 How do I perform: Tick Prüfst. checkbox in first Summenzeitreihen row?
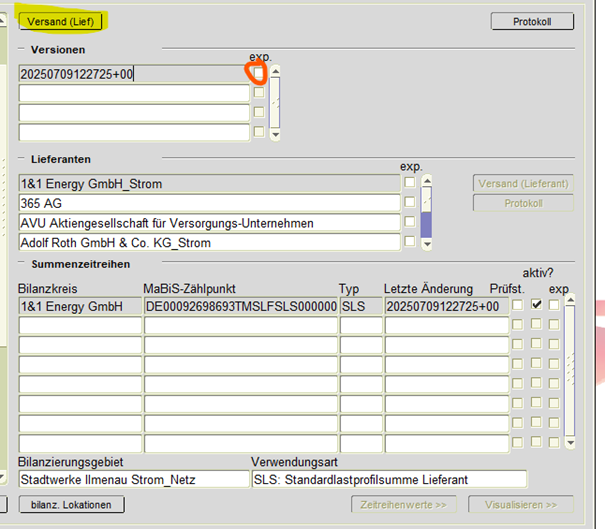pyautogui.click(x=518, y=305)
